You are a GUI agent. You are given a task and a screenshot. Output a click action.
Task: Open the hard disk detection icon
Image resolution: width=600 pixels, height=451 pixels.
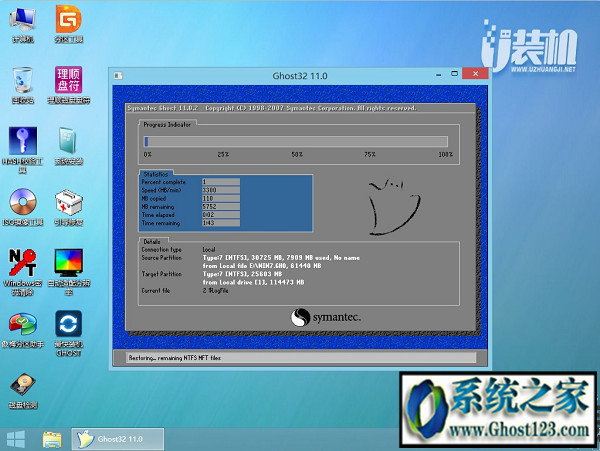[23, 391]
